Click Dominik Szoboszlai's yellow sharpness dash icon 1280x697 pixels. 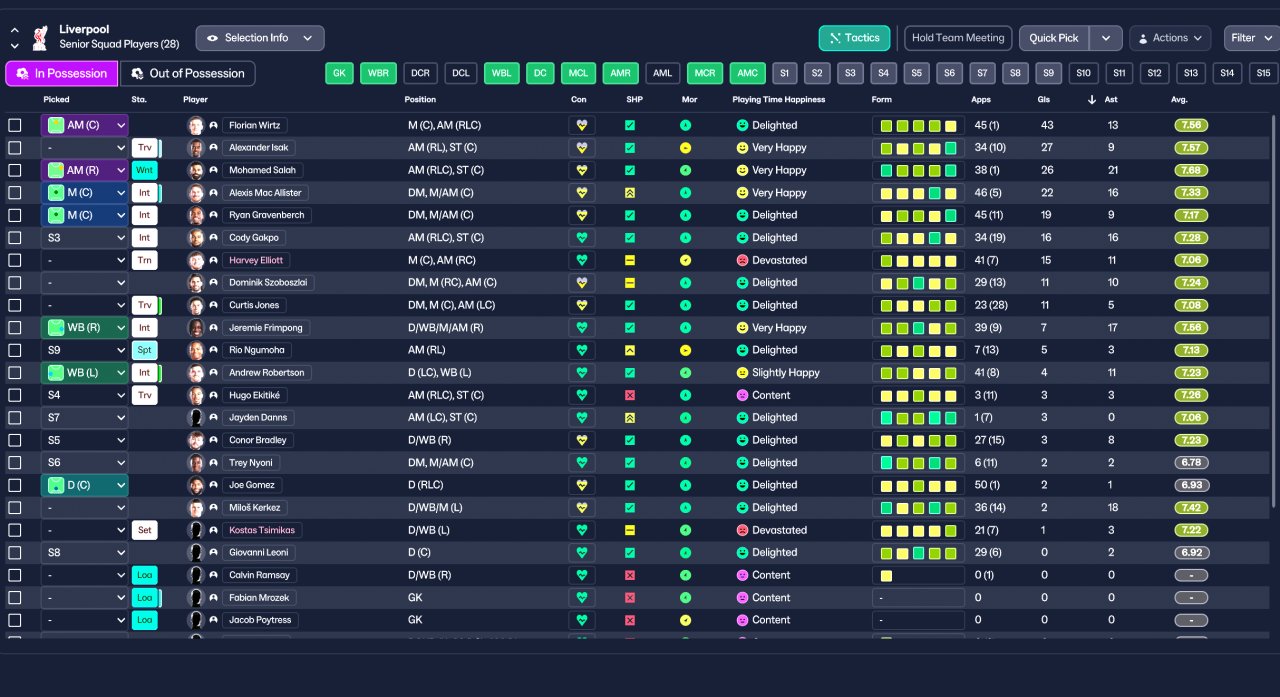tap(630, 283)
